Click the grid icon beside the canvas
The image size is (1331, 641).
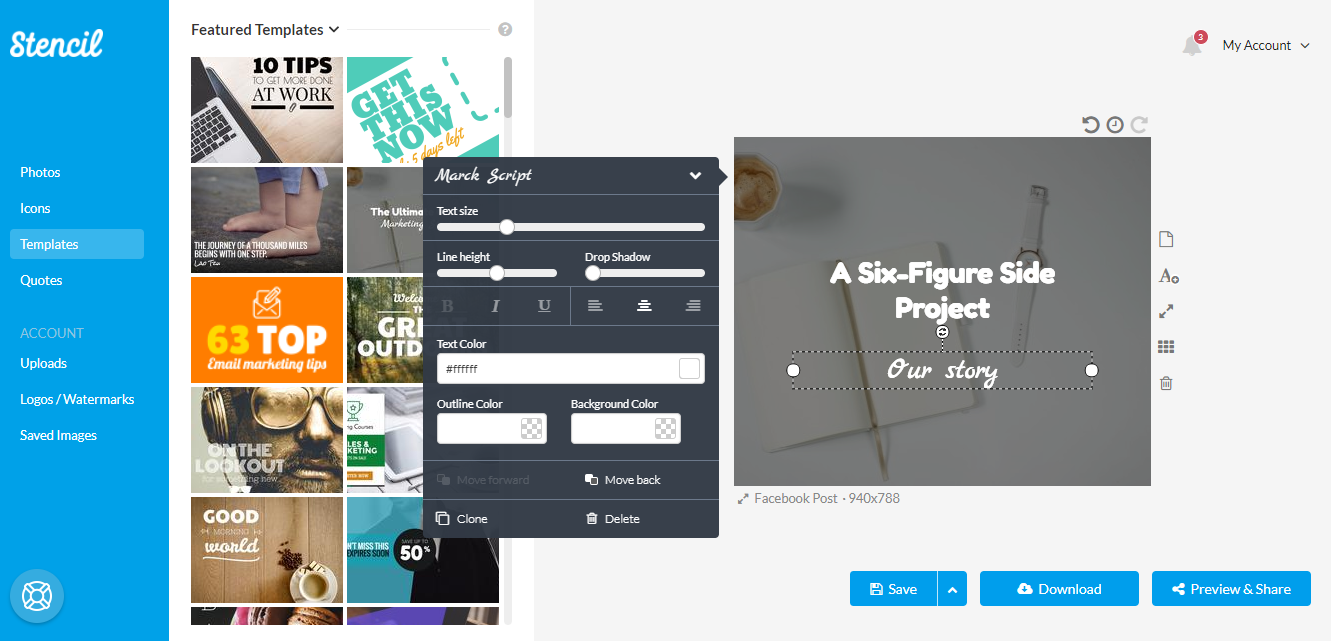tap(1166, 347)
